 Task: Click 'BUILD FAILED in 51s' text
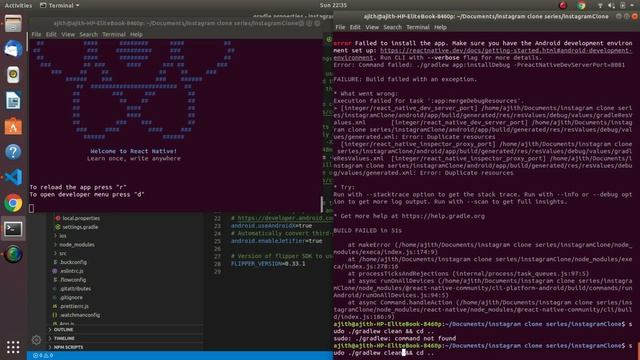coord(367,231)
